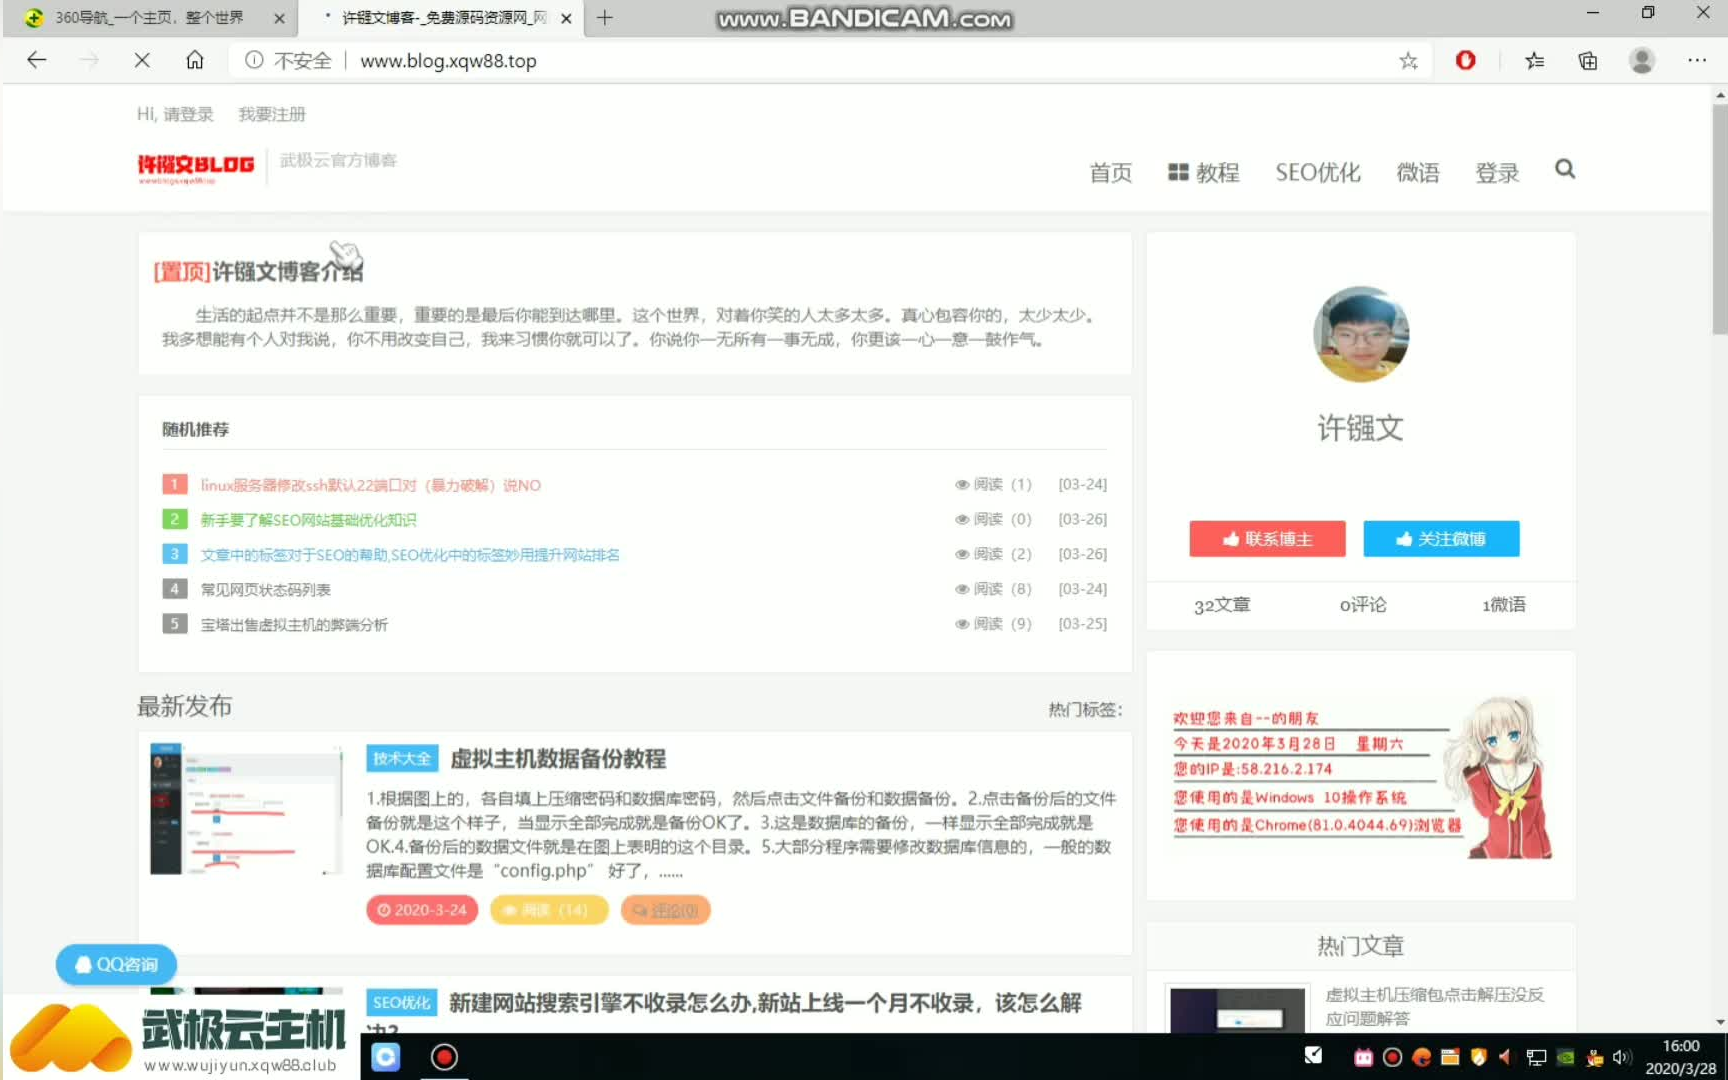Click the 联系博主 button
The height and width of the screenshot is (1080, 1728).
coord(1267,539)
